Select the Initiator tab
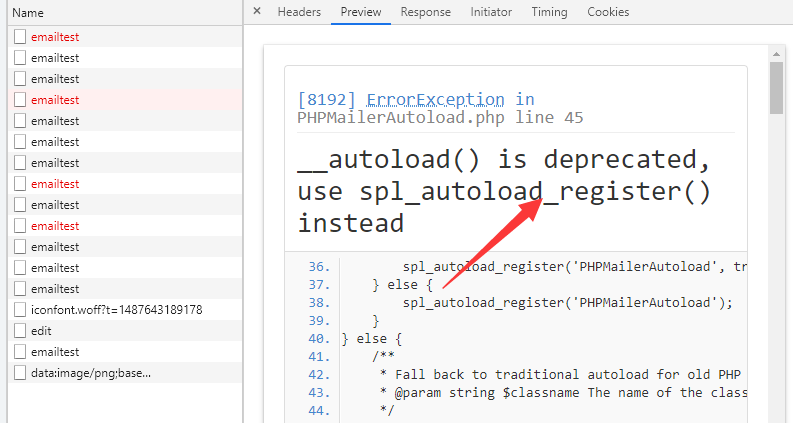 click(491, 12)
